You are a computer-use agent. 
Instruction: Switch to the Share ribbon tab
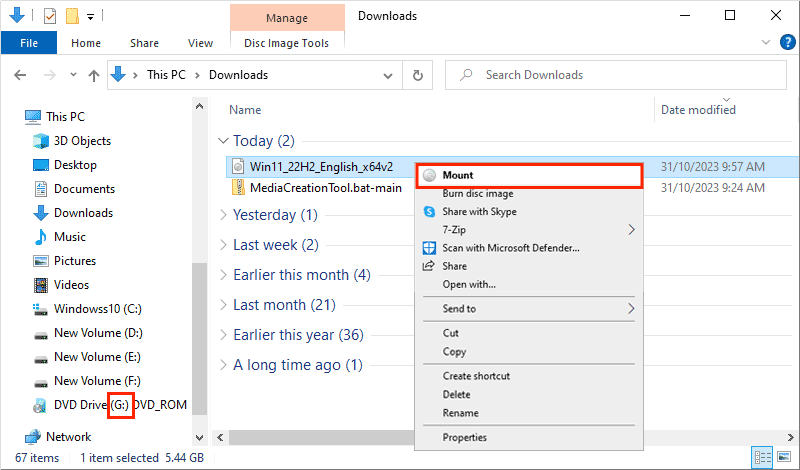point(144,43)
